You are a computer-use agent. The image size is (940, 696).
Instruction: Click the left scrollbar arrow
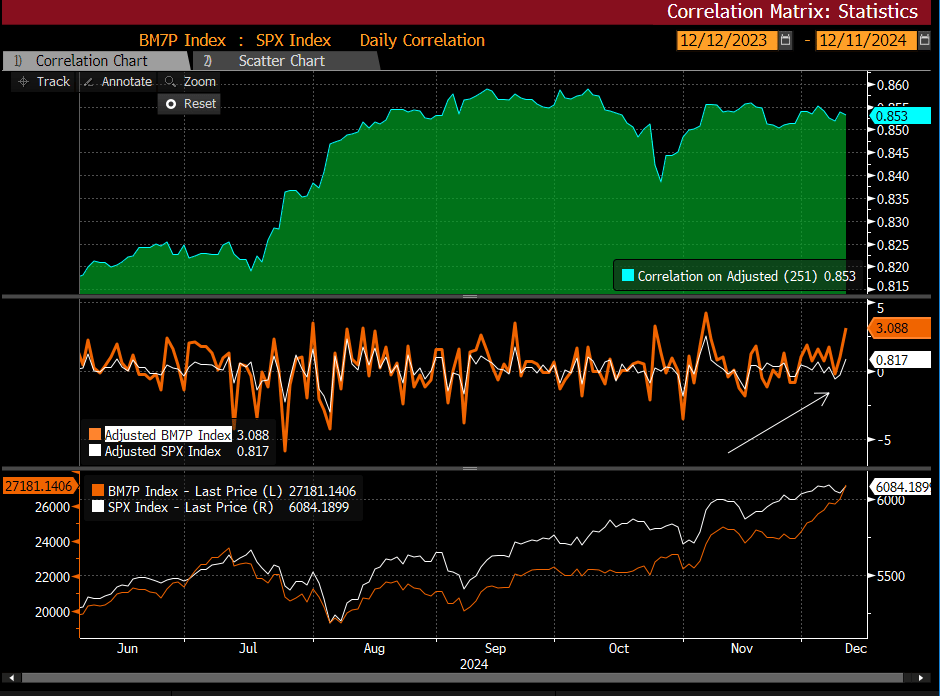coord(8,678)
